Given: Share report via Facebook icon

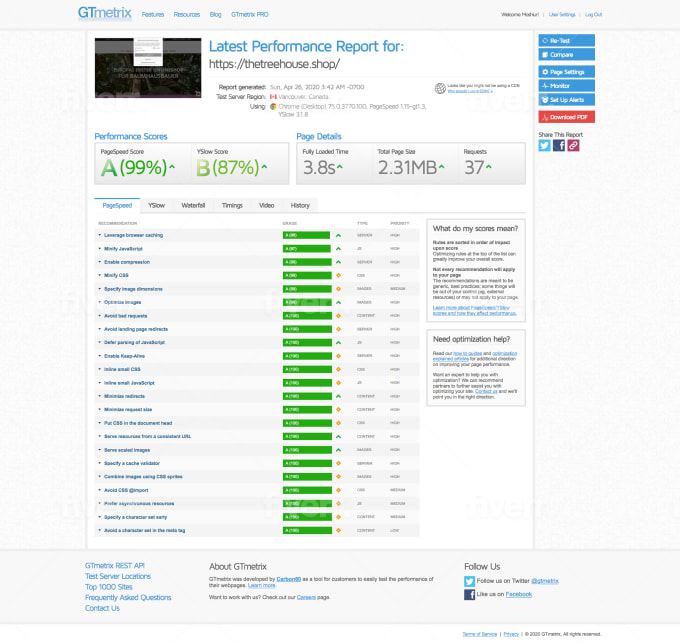Looking at the screenshot, I should (559, 145).
